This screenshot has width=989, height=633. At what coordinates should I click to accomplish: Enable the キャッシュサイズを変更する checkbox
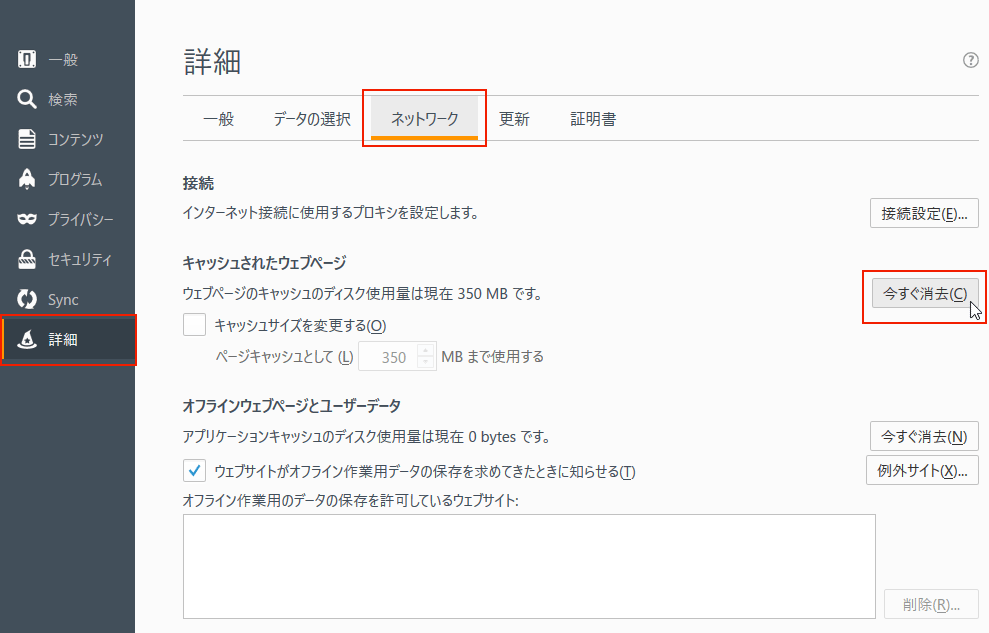point(194,325)
